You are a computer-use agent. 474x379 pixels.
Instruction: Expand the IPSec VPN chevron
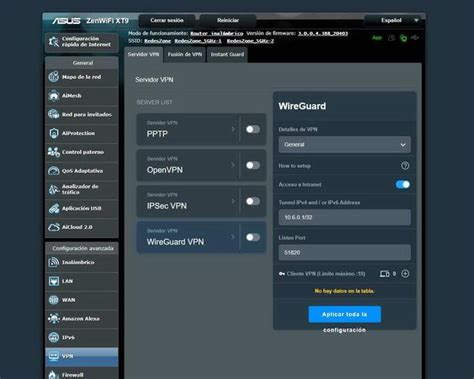(x=233, y=201)
